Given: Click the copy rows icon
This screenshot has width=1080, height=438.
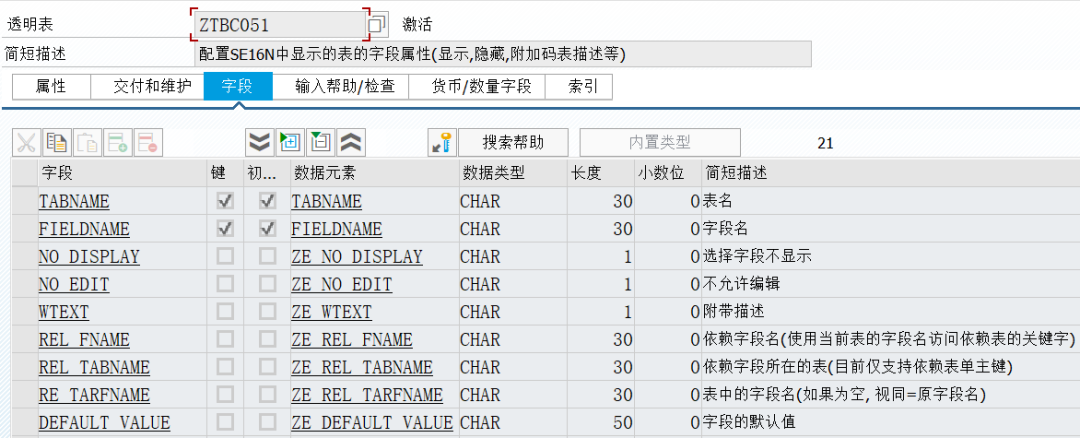Looking at the screenshot, I should click(56, 143).
